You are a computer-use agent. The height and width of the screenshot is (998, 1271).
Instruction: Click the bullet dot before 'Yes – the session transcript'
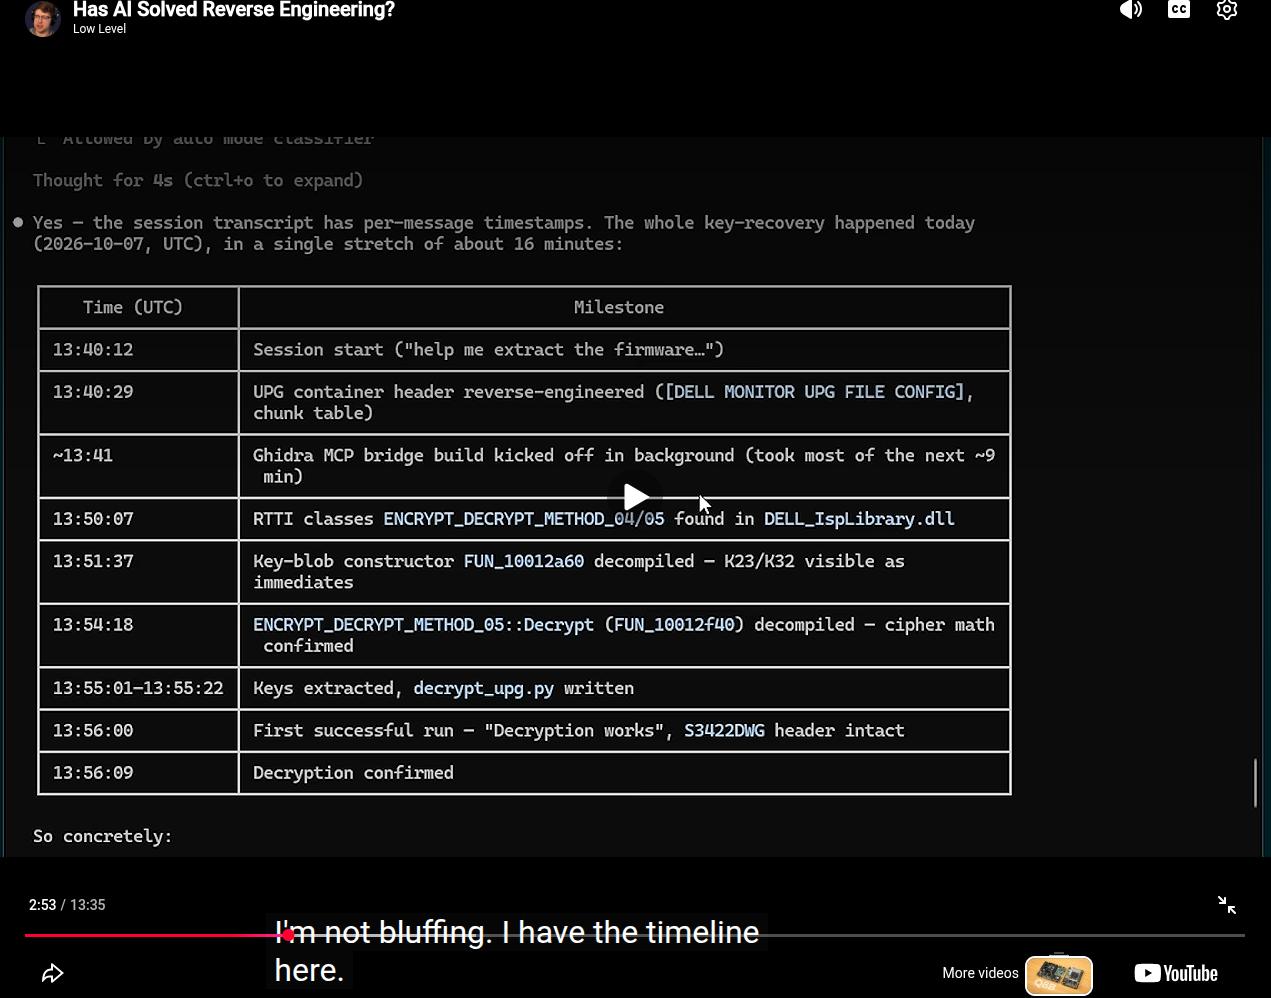18,222
